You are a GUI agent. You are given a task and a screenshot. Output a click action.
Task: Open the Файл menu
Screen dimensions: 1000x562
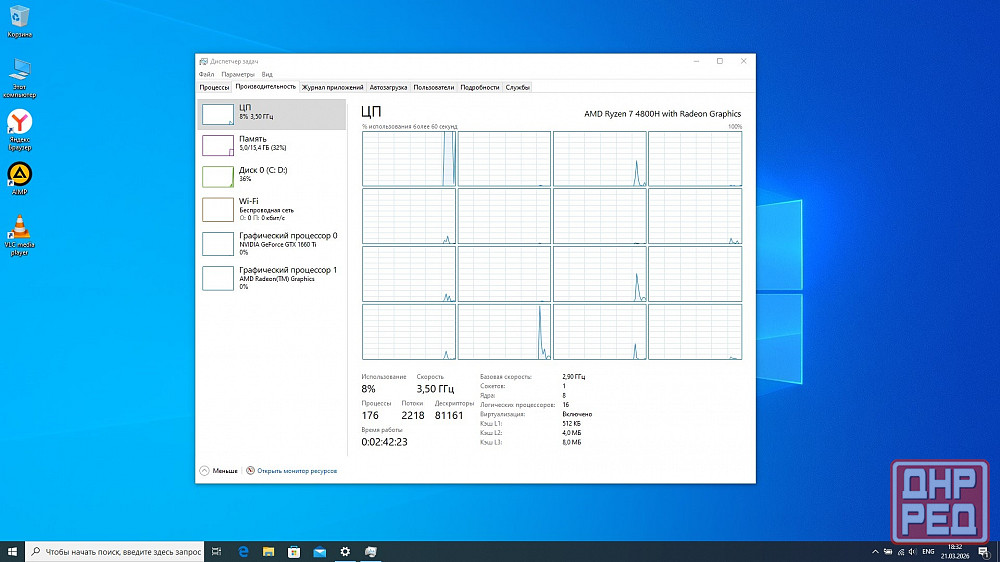pyautogui.click(x=206, y=74)
